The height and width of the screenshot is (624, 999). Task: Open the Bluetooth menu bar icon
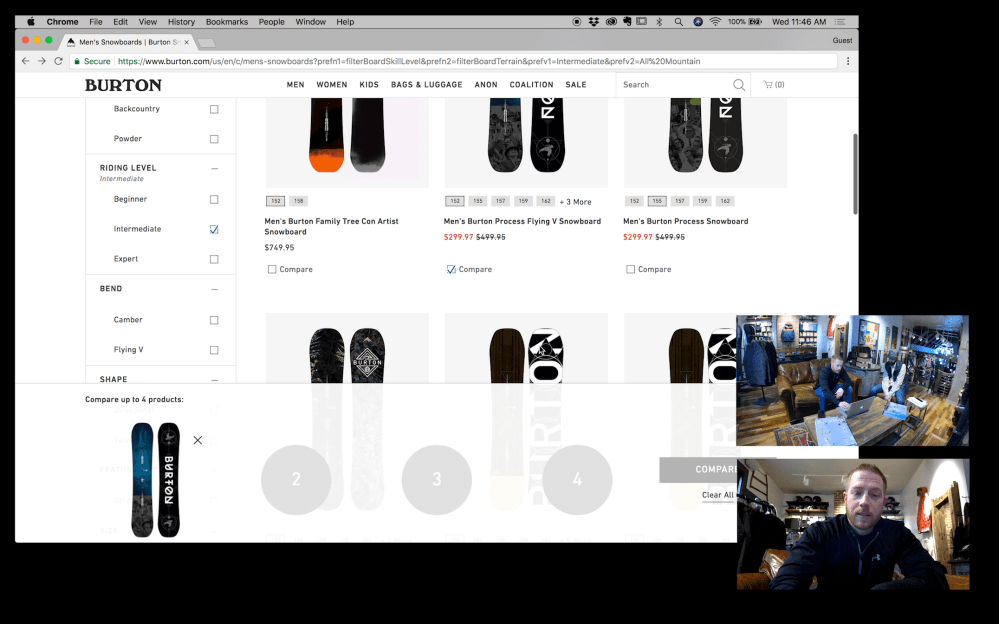(x=659, y=20)
